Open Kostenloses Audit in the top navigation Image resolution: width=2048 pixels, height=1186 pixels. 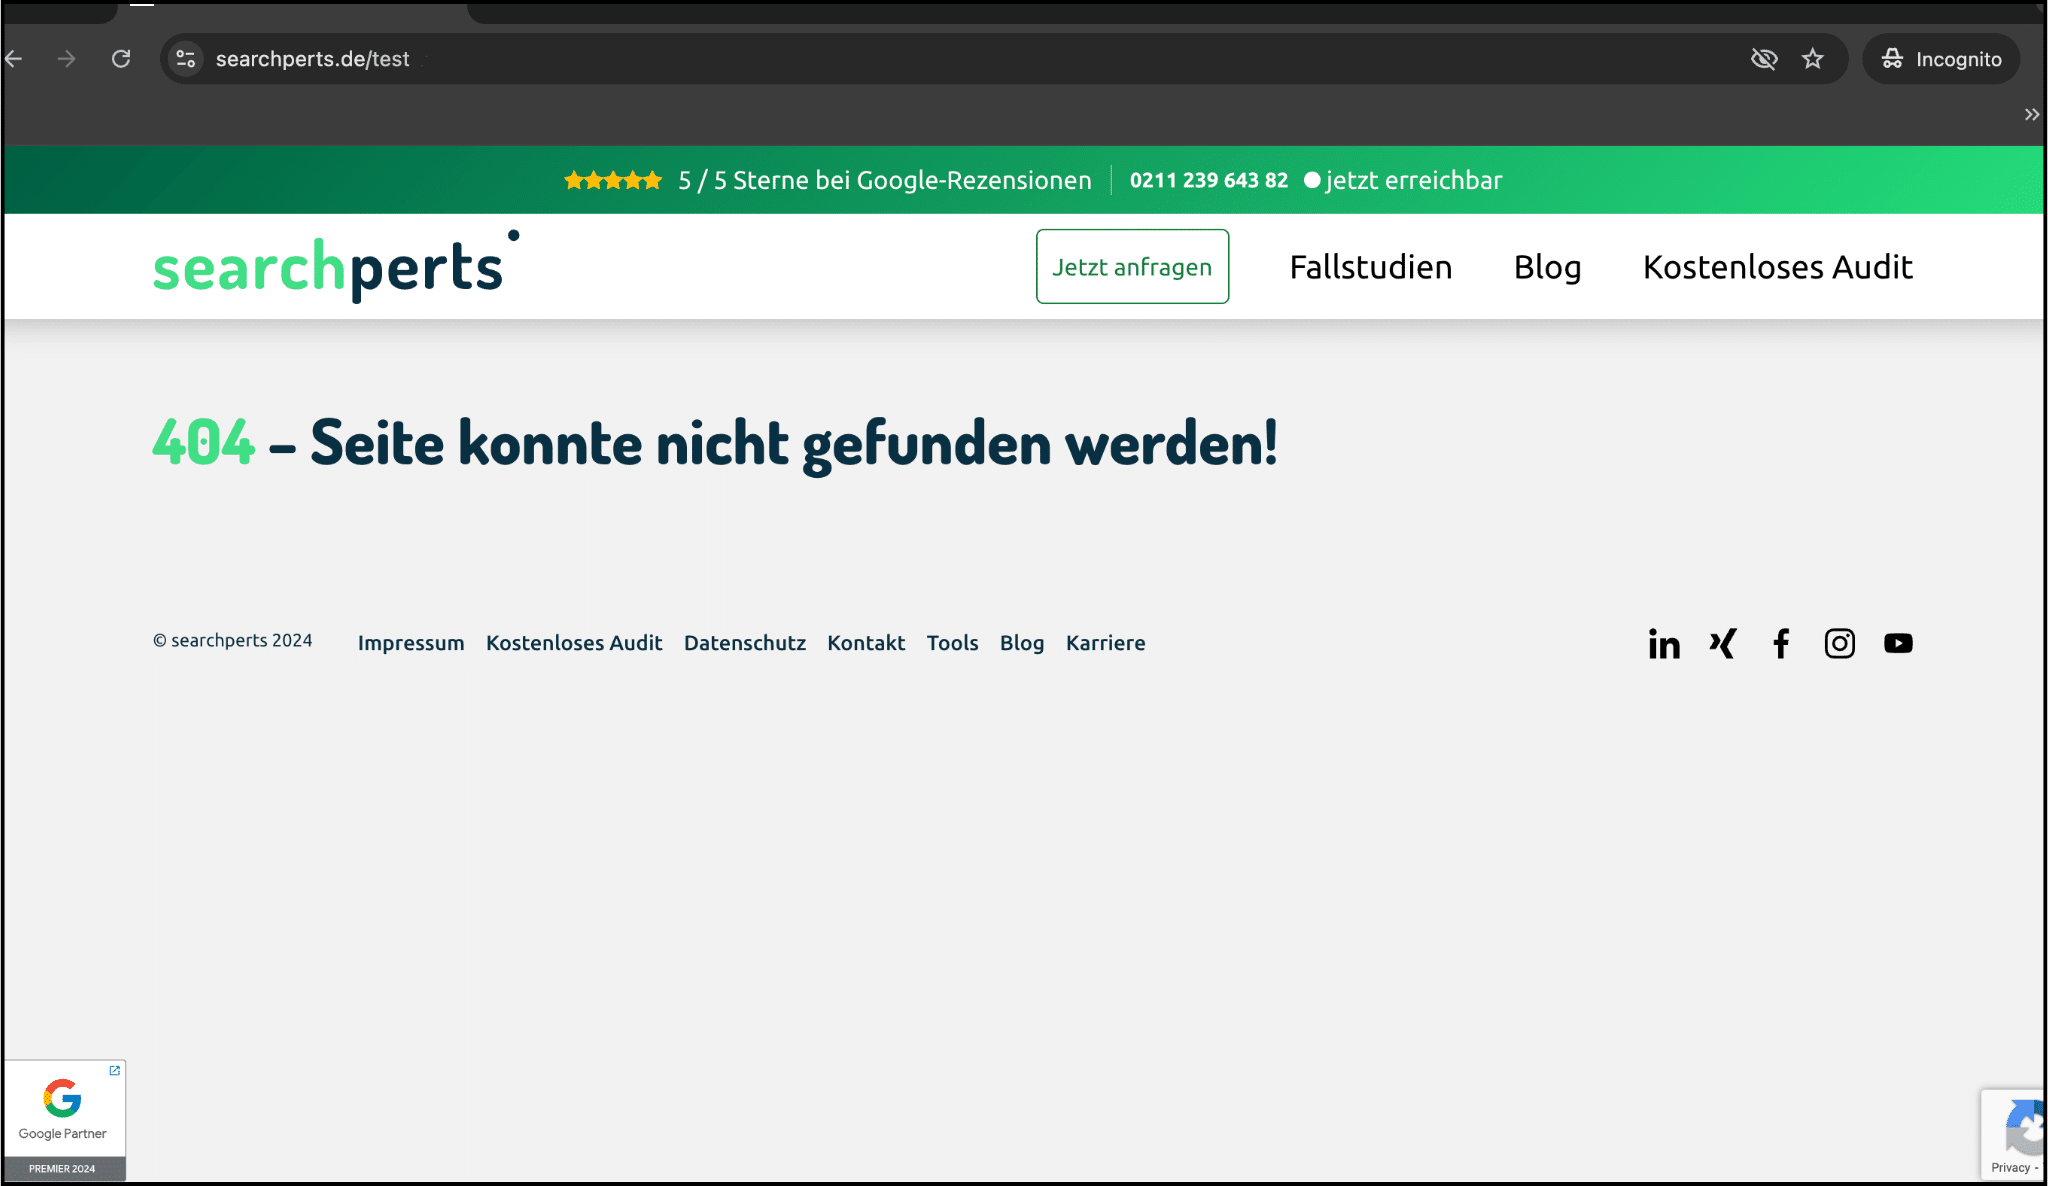click(1778, 267)
